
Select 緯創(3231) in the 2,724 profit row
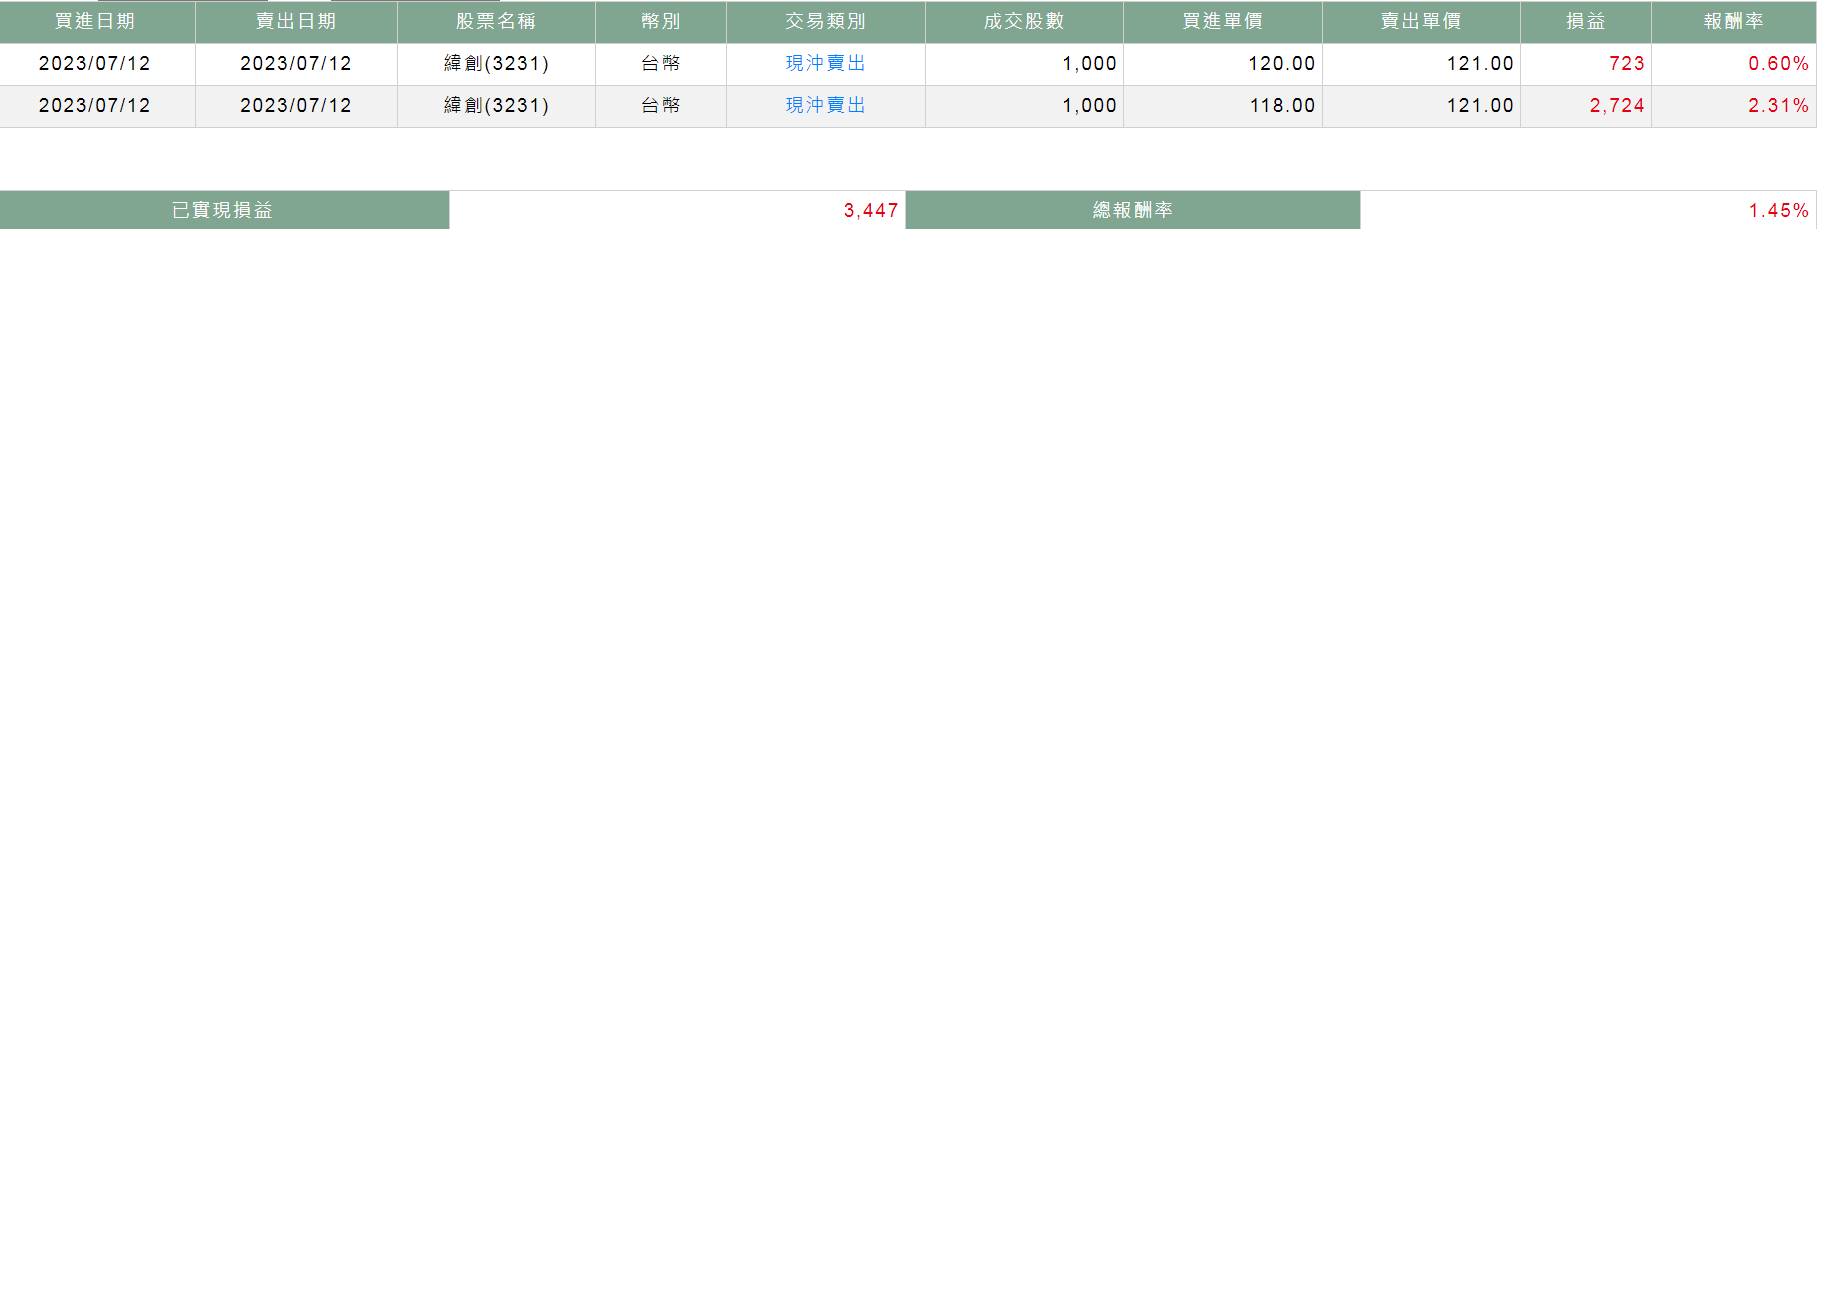pyautogui.click(x=497, y=106)
